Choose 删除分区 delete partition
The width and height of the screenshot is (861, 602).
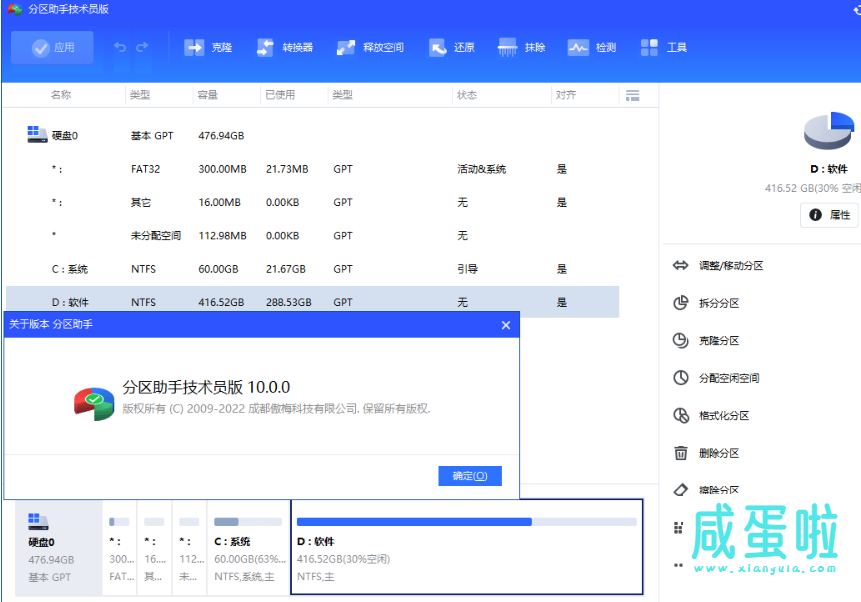706,453
